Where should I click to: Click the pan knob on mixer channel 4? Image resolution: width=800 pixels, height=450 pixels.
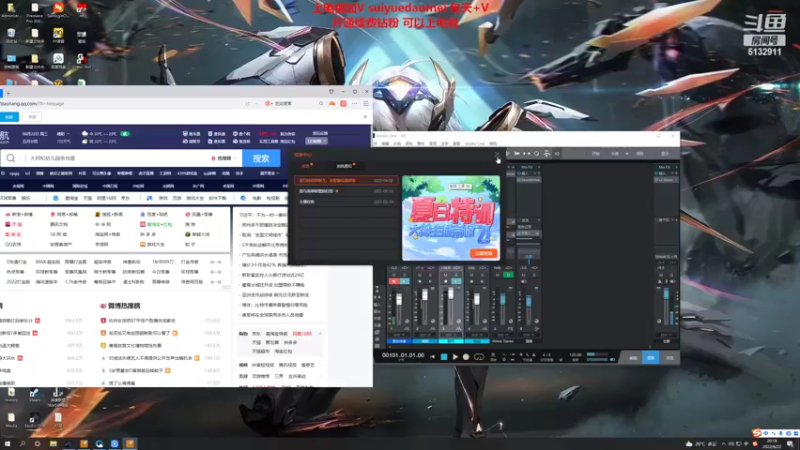[485, 321]
